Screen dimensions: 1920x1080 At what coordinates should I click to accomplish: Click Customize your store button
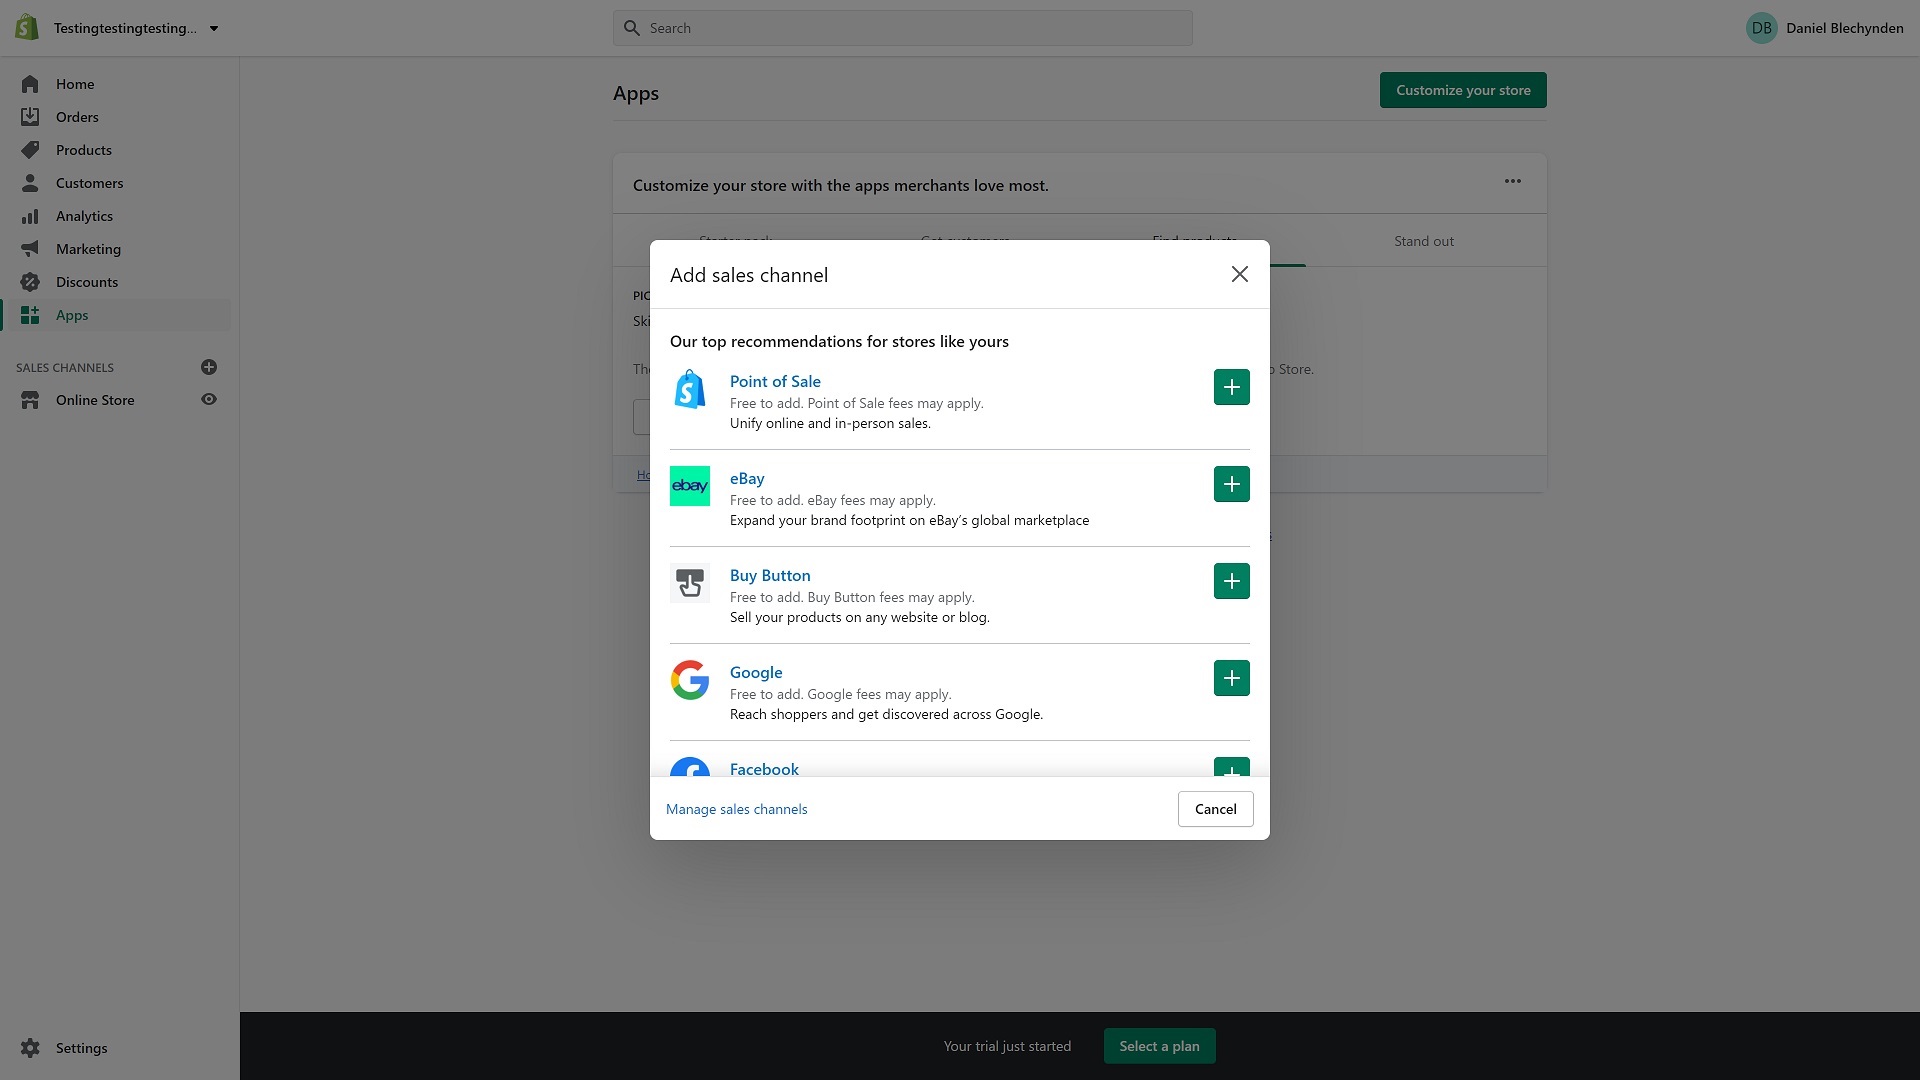(x=1463, y=90)
